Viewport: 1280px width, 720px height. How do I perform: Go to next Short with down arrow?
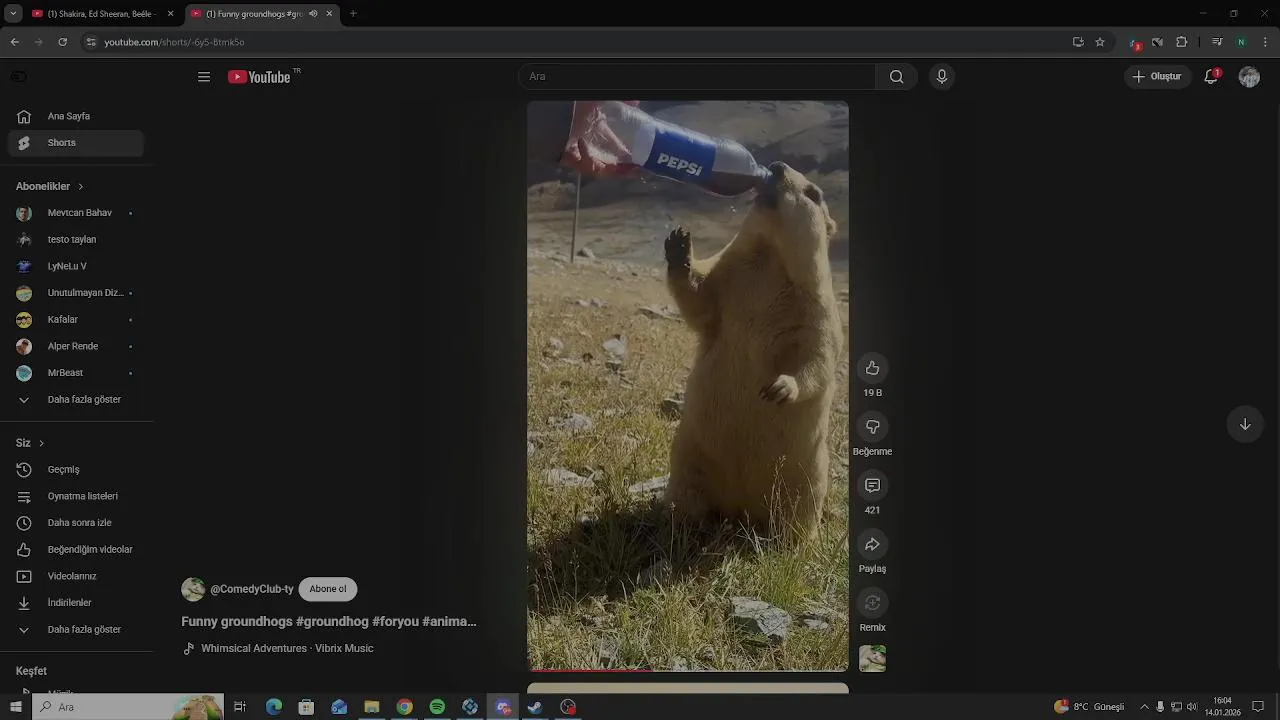click(x=1245, y=424)
